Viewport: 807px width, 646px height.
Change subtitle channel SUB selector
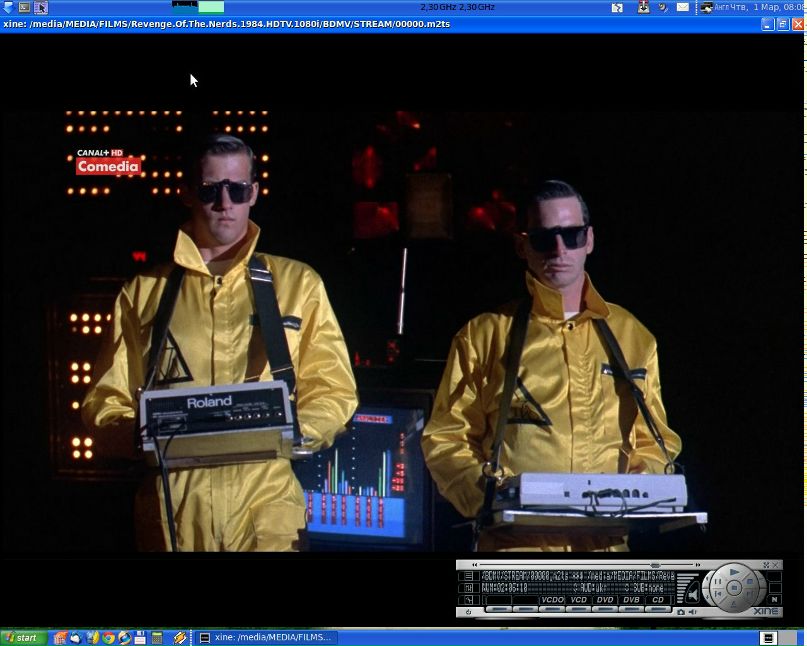tap(644, 588)
